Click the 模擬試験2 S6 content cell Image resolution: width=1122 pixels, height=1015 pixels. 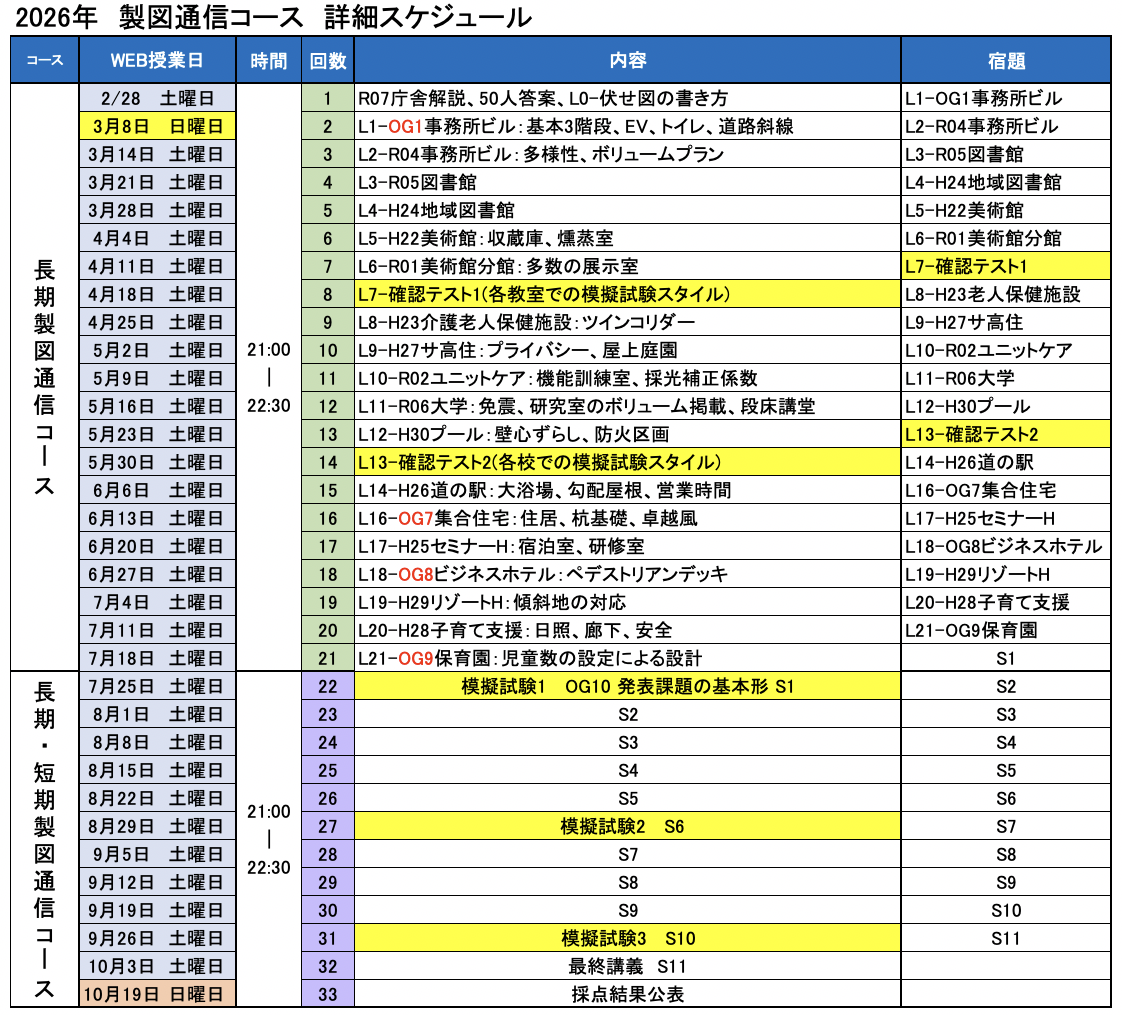[627, 826]
